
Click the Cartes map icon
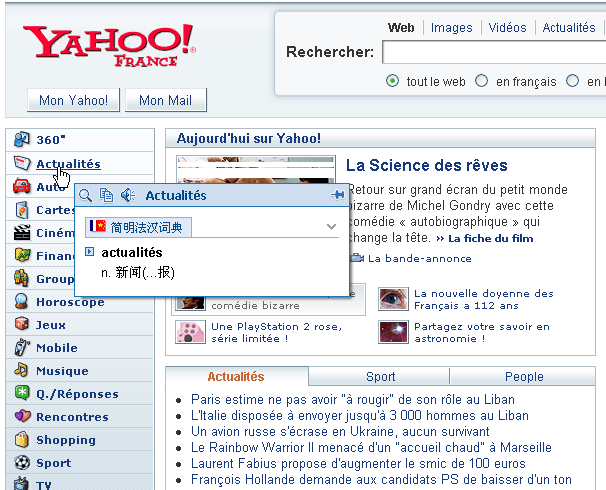(x=22, y=209)
